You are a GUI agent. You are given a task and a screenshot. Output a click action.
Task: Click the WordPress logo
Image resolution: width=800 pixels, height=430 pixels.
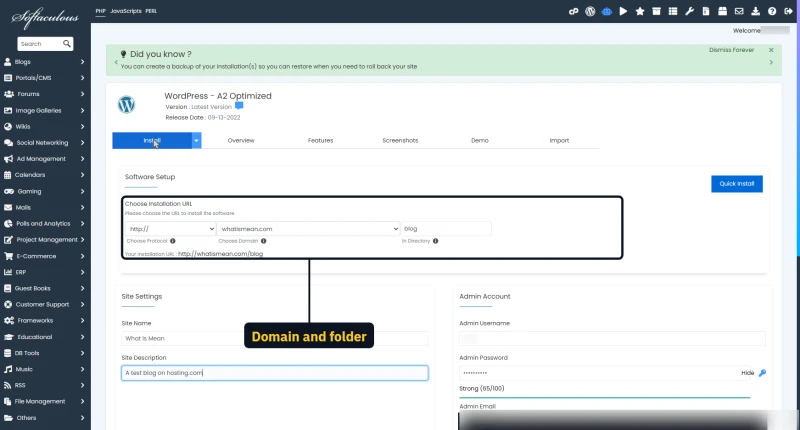point(127,105)
